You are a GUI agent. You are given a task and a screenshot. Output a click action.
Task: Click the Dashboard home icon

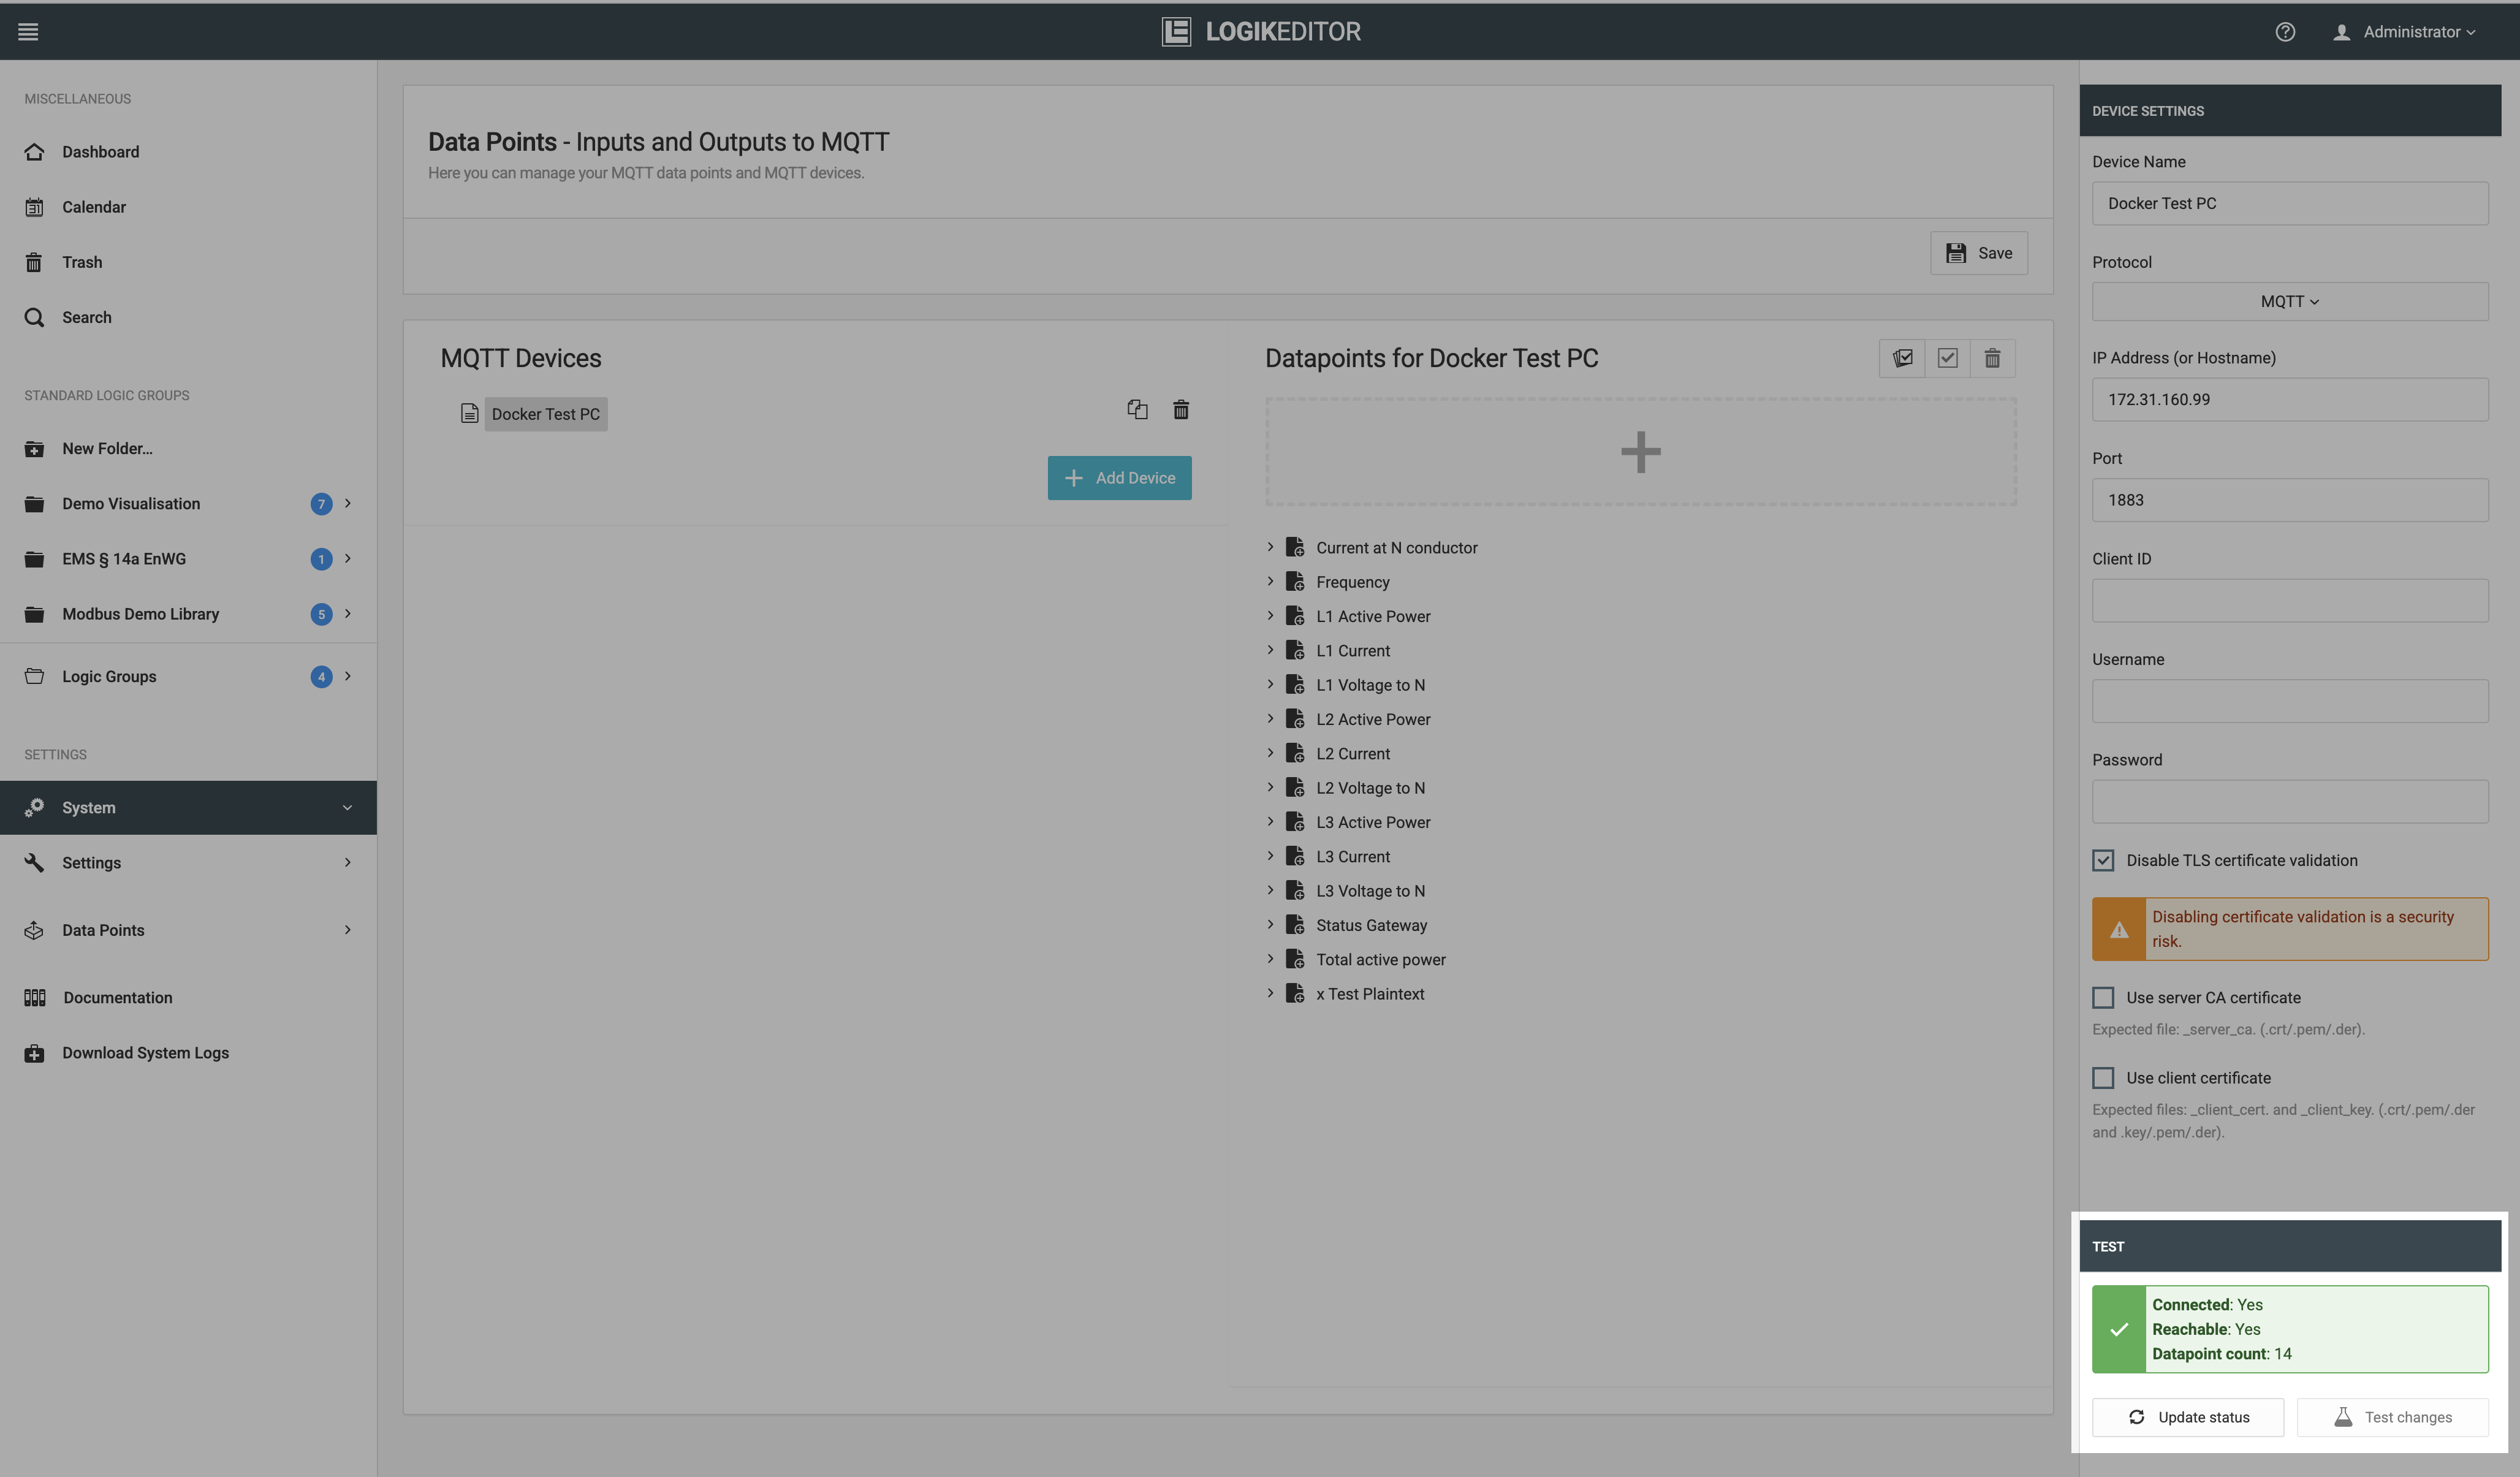(34, 152)
